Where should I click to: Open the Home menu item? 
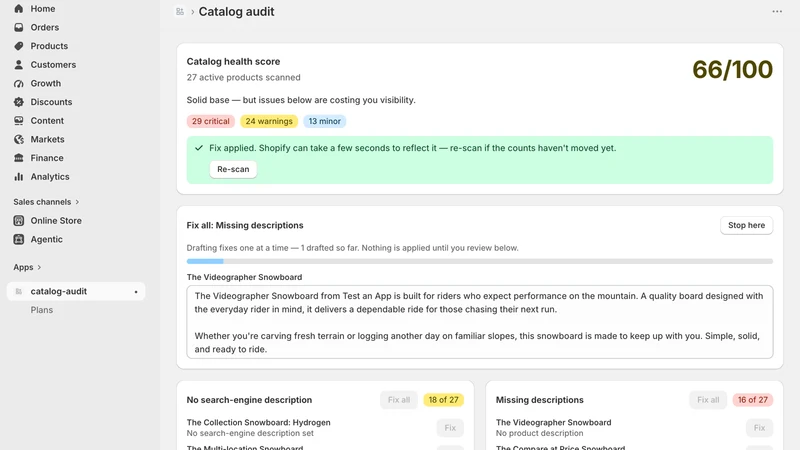43,9
